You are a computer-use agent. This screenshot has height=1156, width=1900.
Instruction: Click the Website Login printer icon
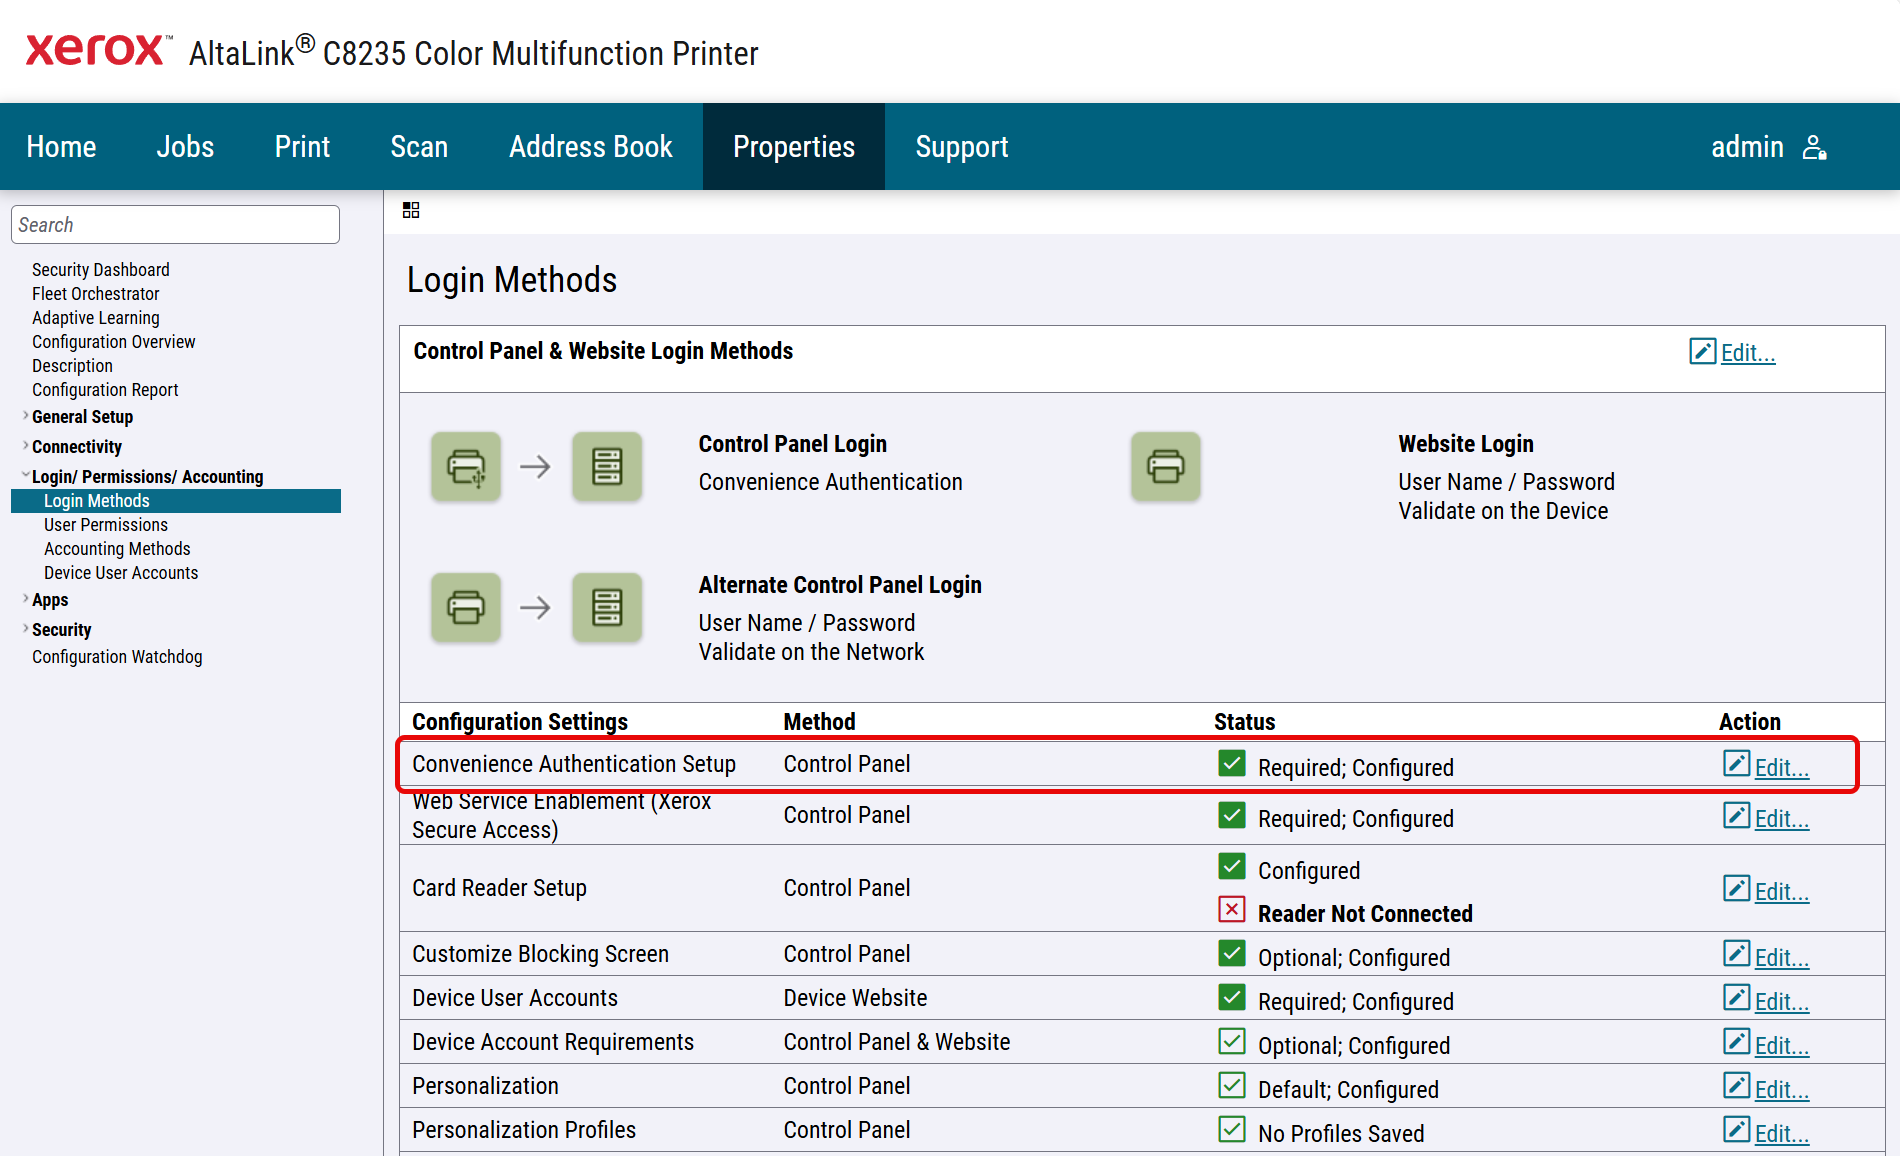pyautogui.click(x=1165, y=466)
